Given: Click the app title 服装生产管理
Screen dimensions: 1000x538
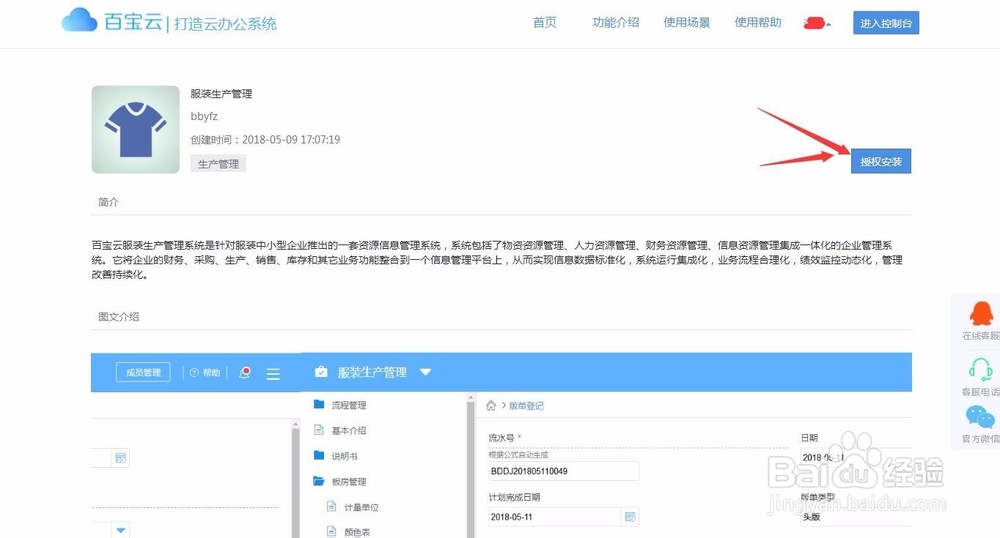Looking at the screenshot, I should point(221,94).
